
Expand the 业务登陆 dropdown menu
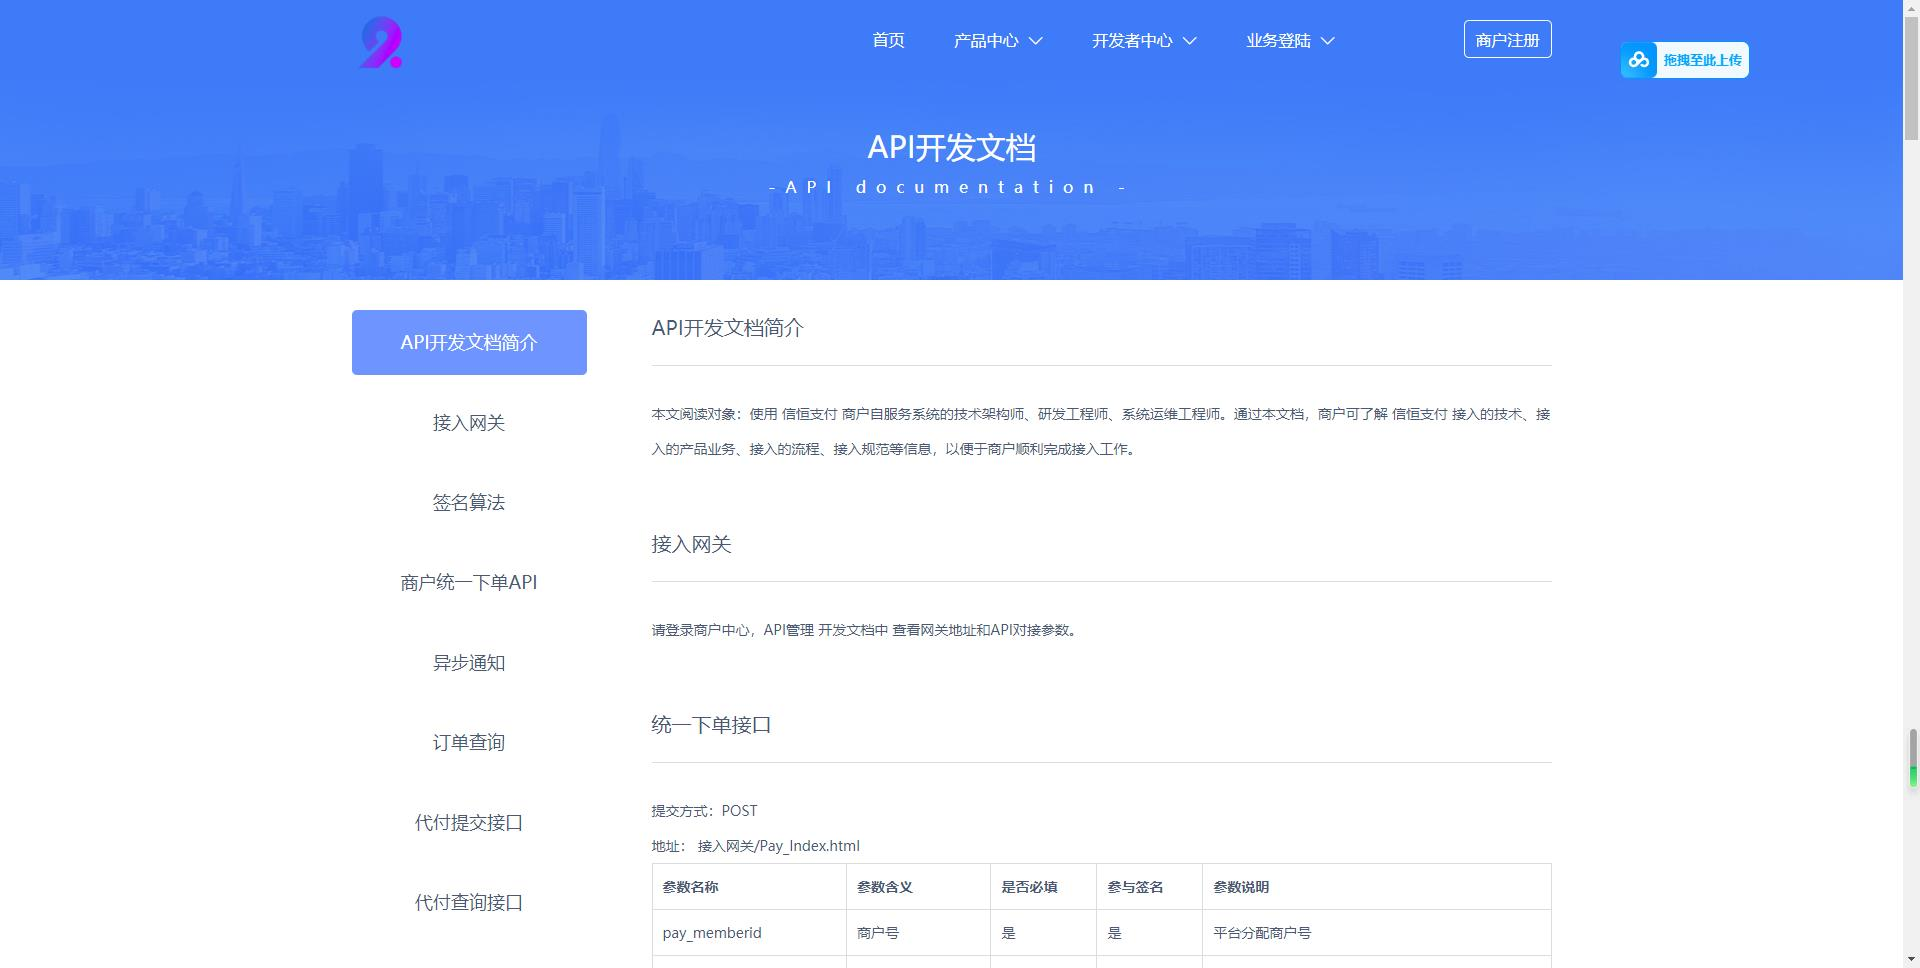[1289, 41]
